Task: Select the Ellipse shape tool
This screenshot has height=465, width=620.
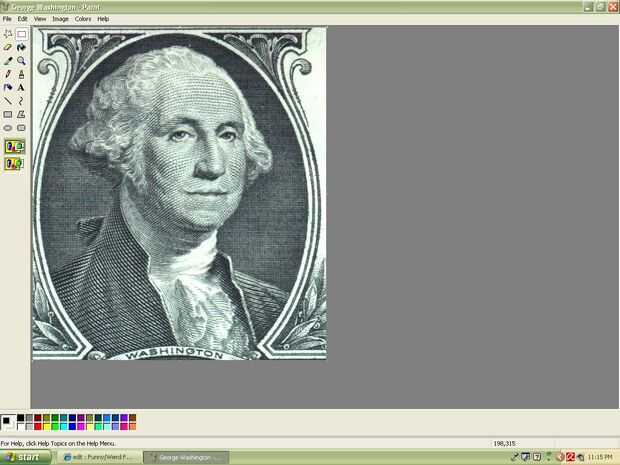Action: (8, 128)
